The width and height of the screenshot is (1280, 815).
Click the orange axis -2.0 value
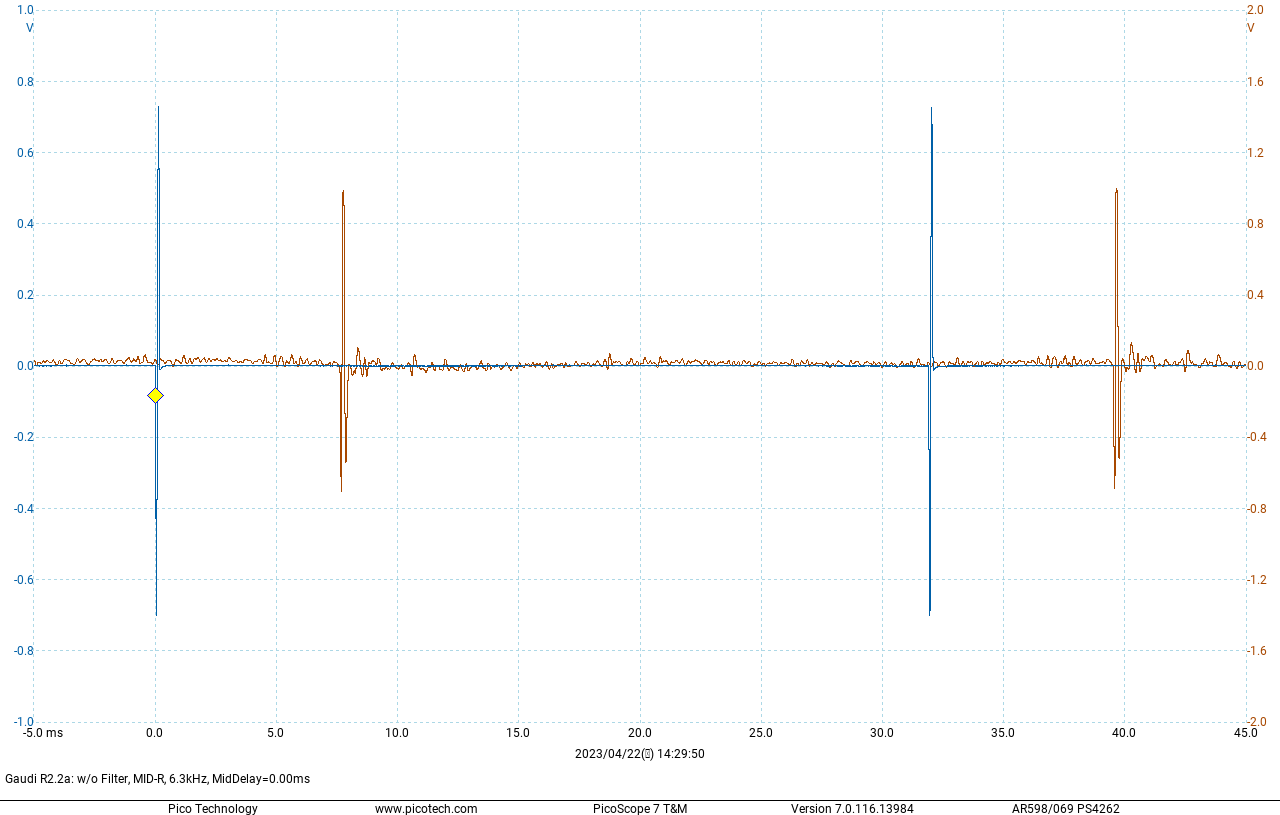1257,722
